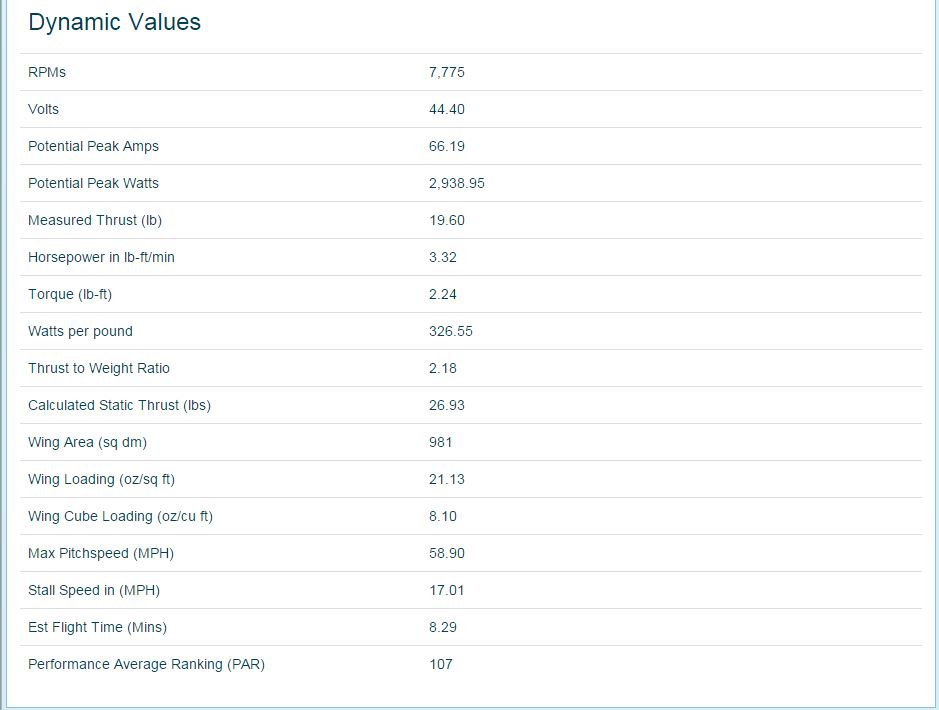Click the Wing Loading (oz/sq ft) label
Screen dimensions: 939x710
tap(101, 480)
